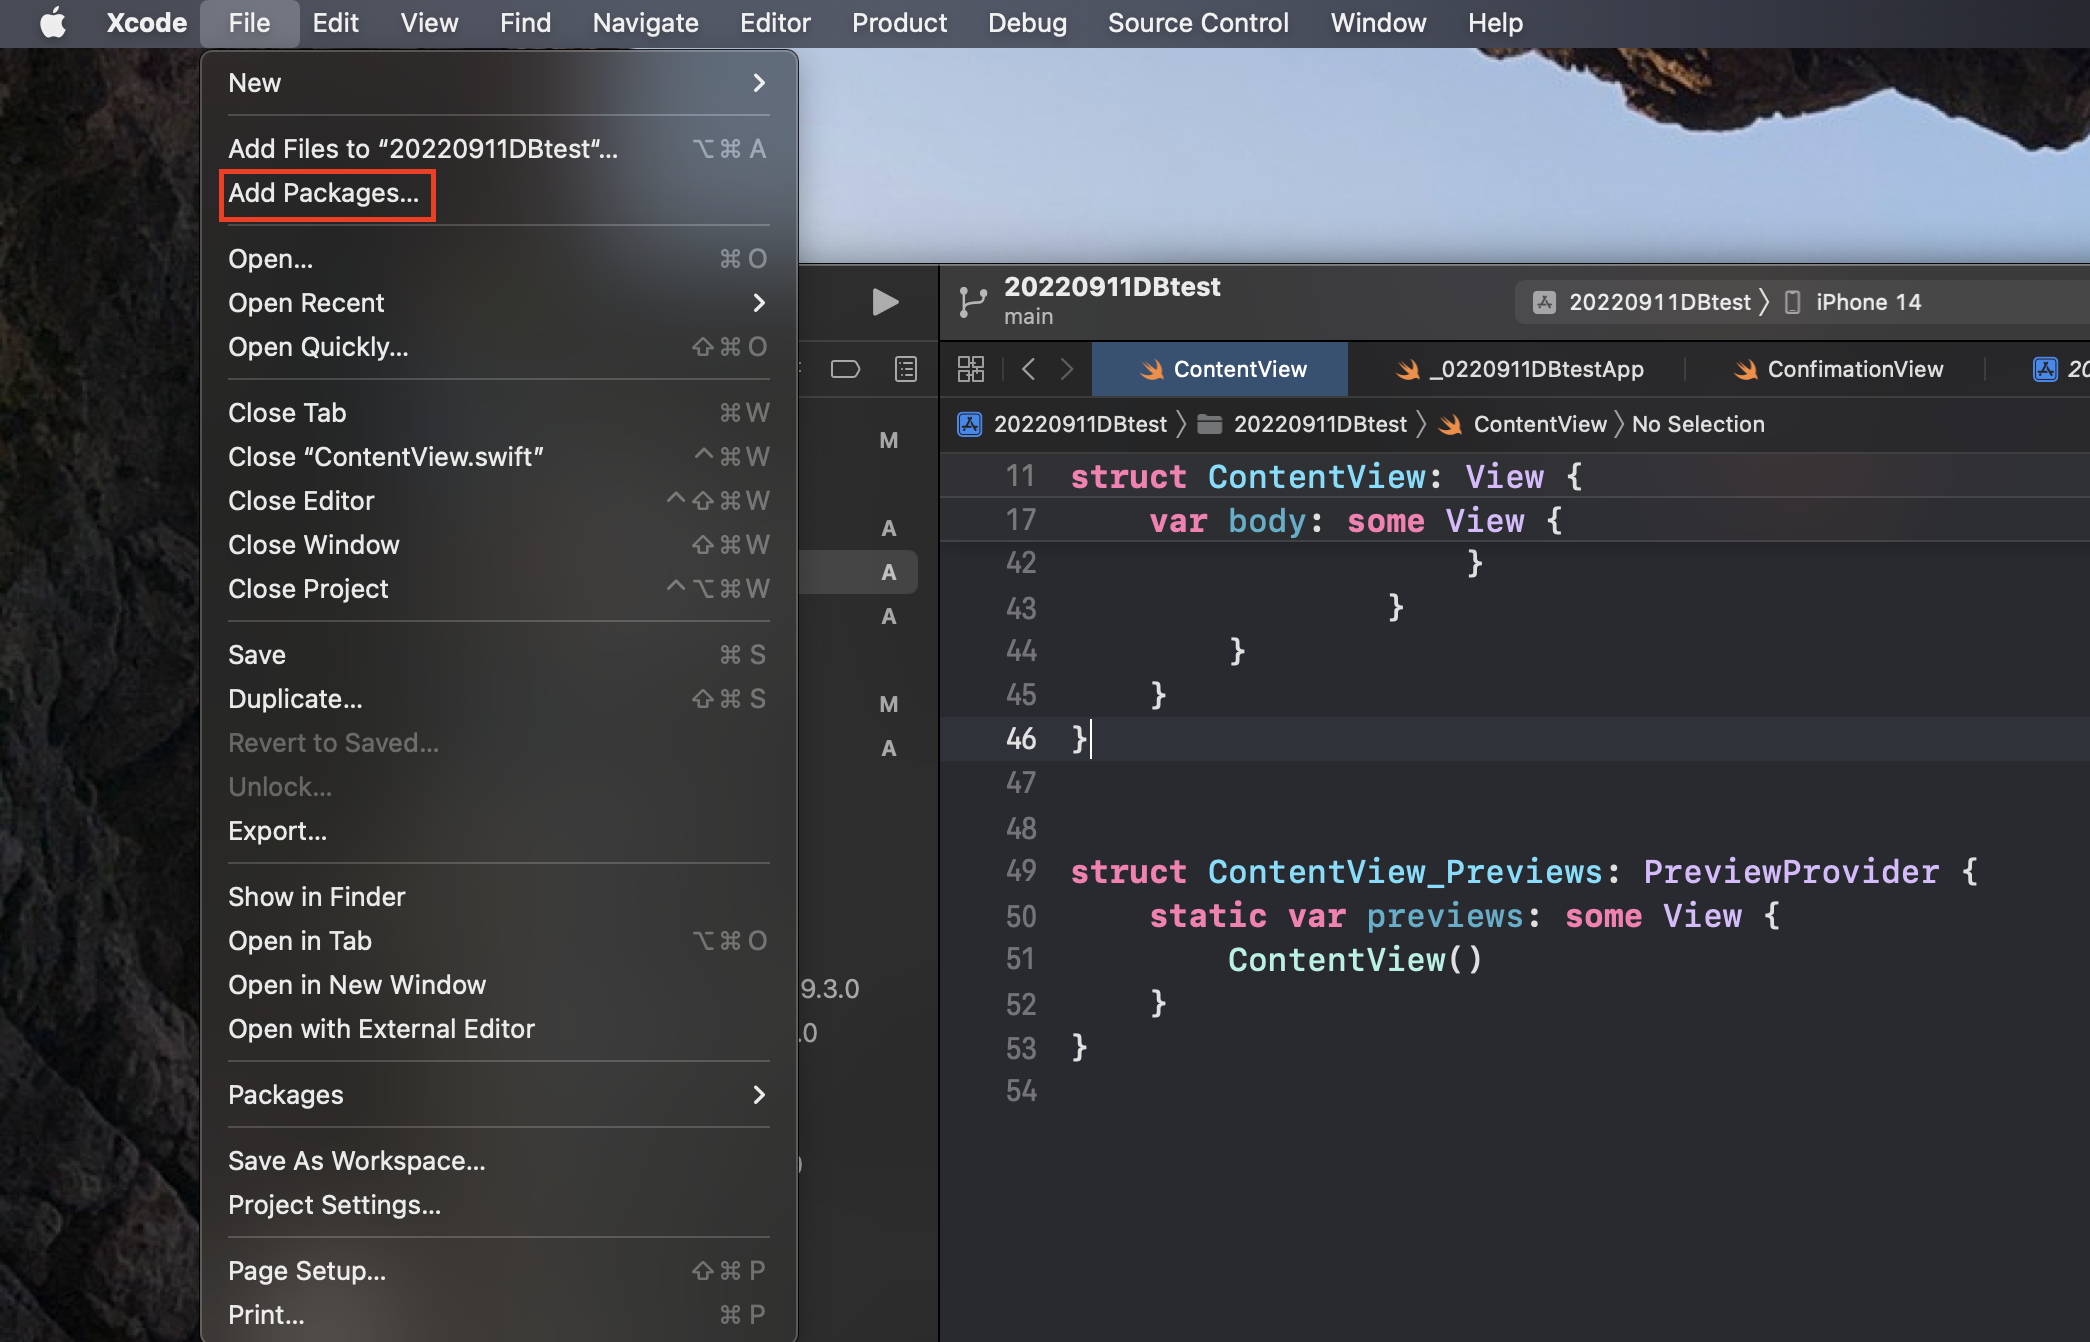
Task: Select Open... in the File menu
Action: pos(498,259)
